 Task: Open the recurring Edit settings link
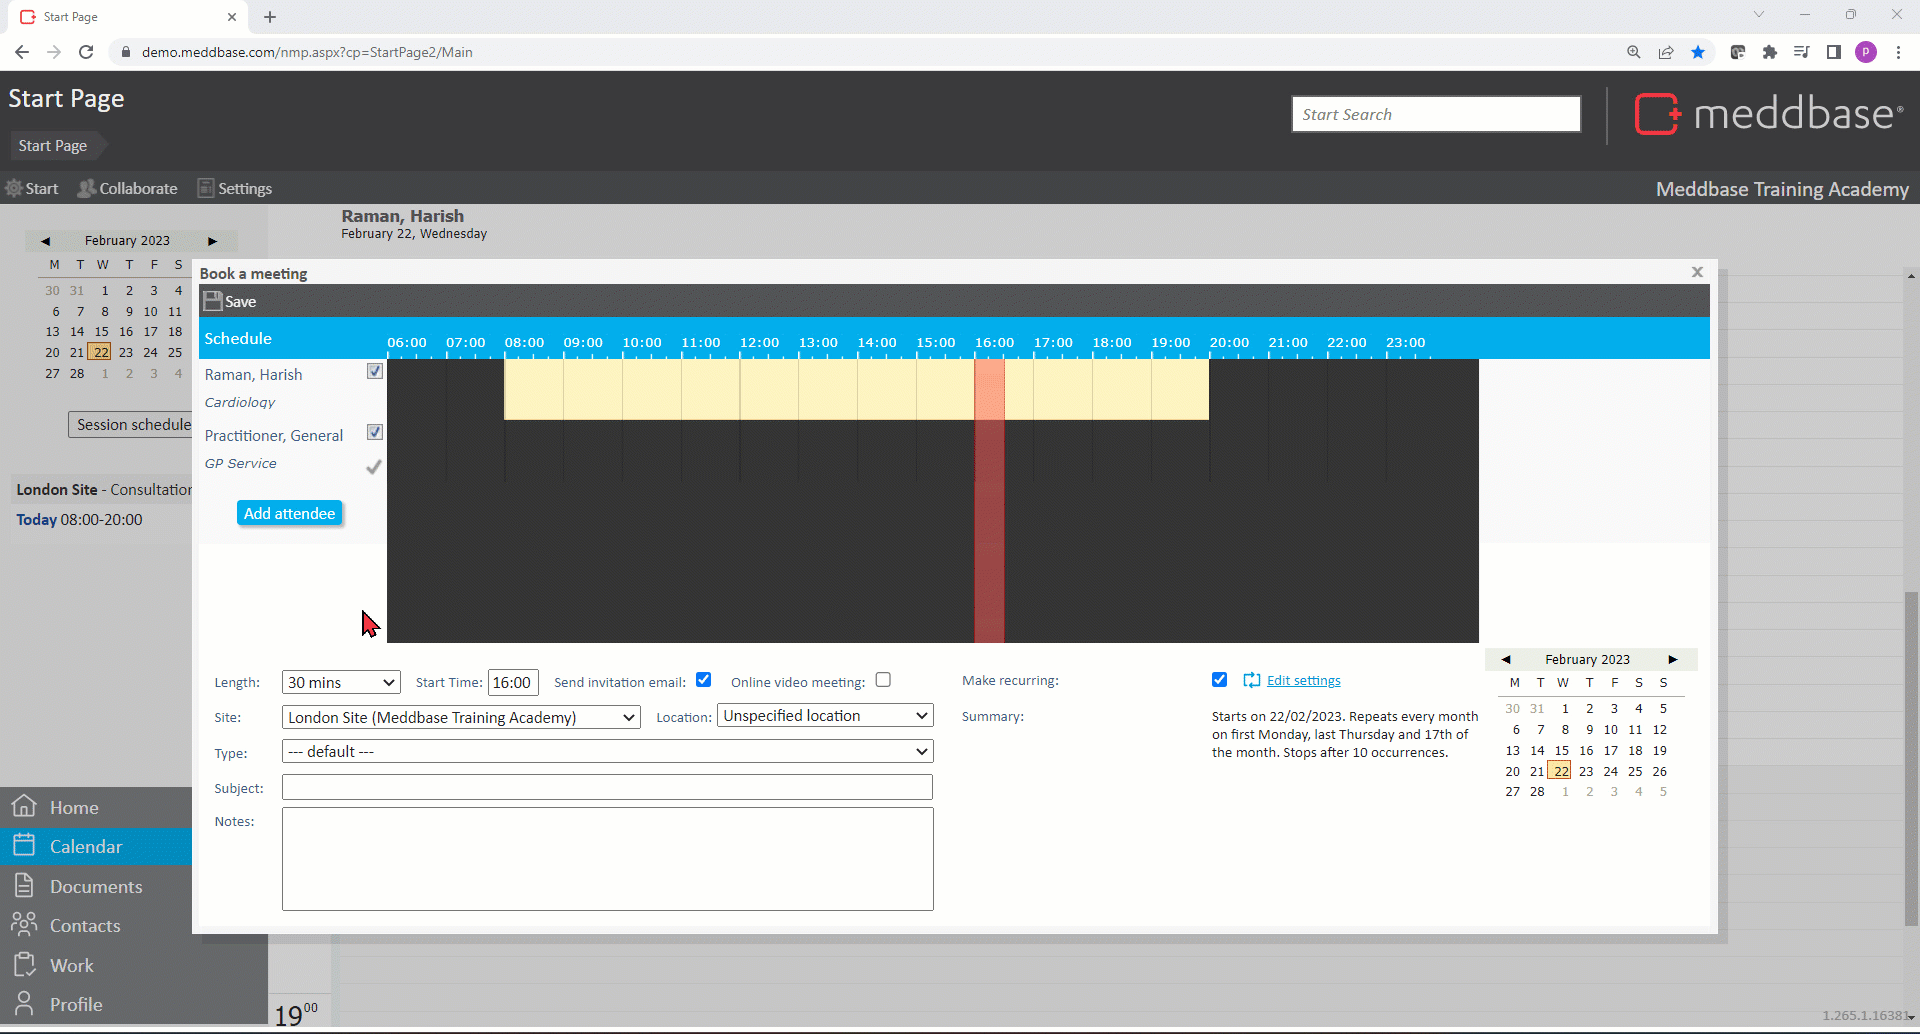tap(1303, 680)
